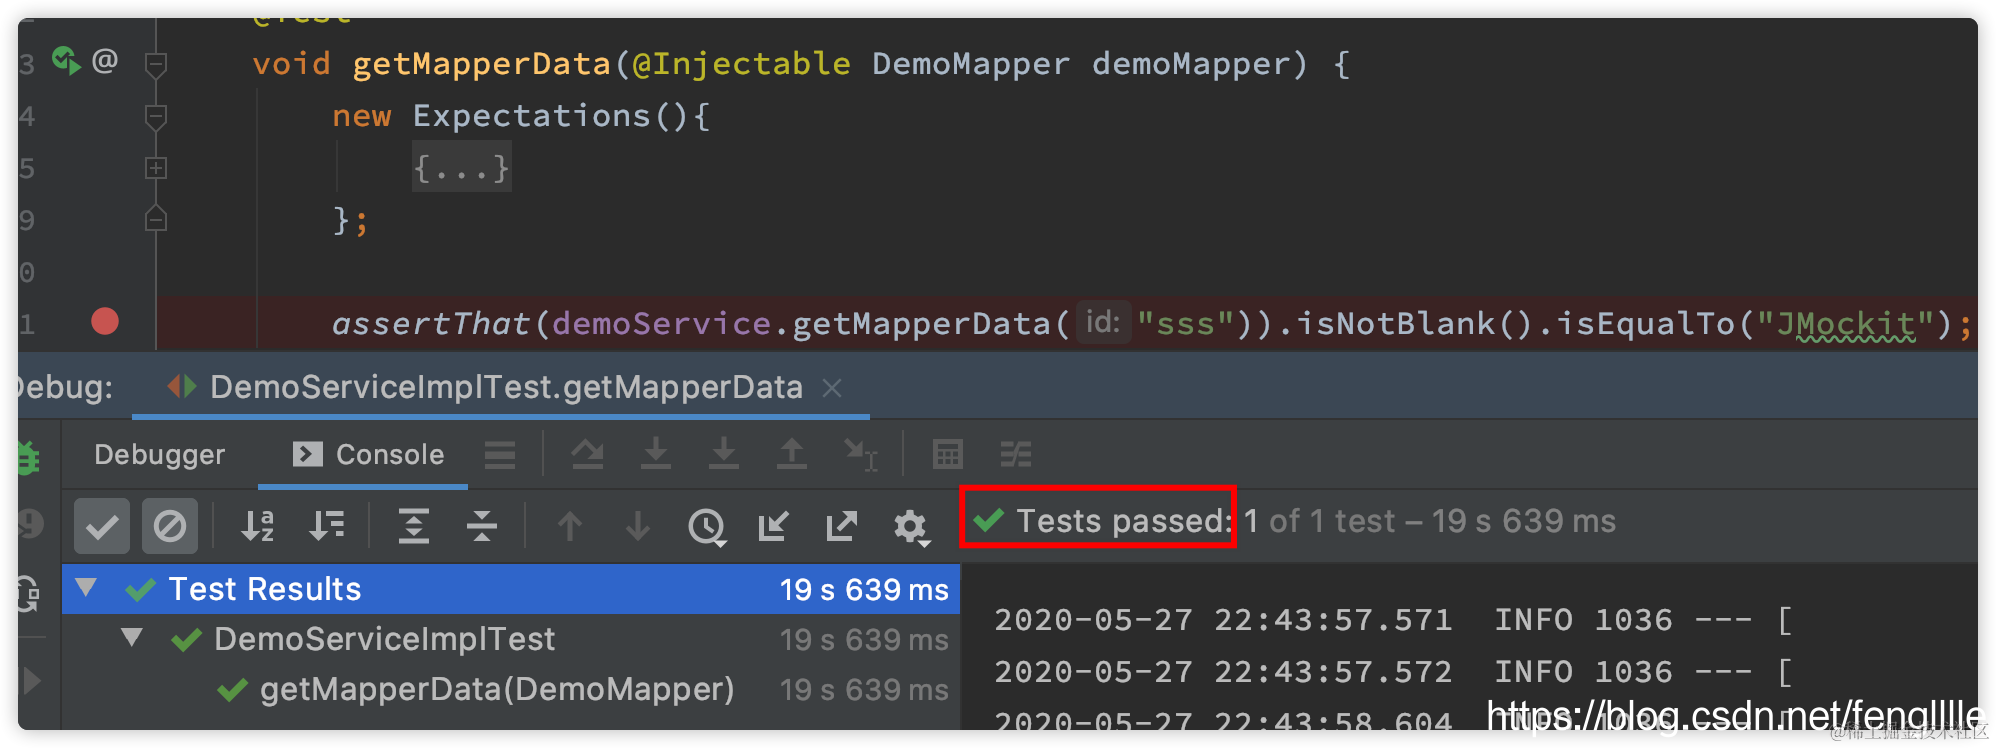Click the Tests passed status text
The image size is (1996, 748).
pyautogui.click(x=1123, y=521)
